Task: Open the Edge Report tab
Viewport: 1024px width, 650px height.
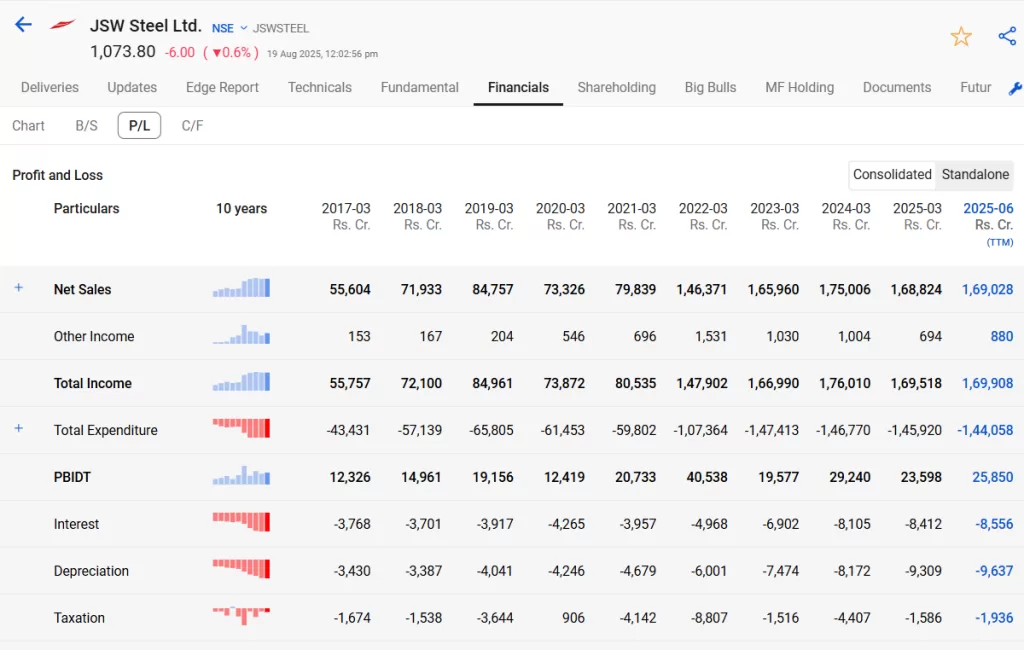Action: click(x=222, y=88)
